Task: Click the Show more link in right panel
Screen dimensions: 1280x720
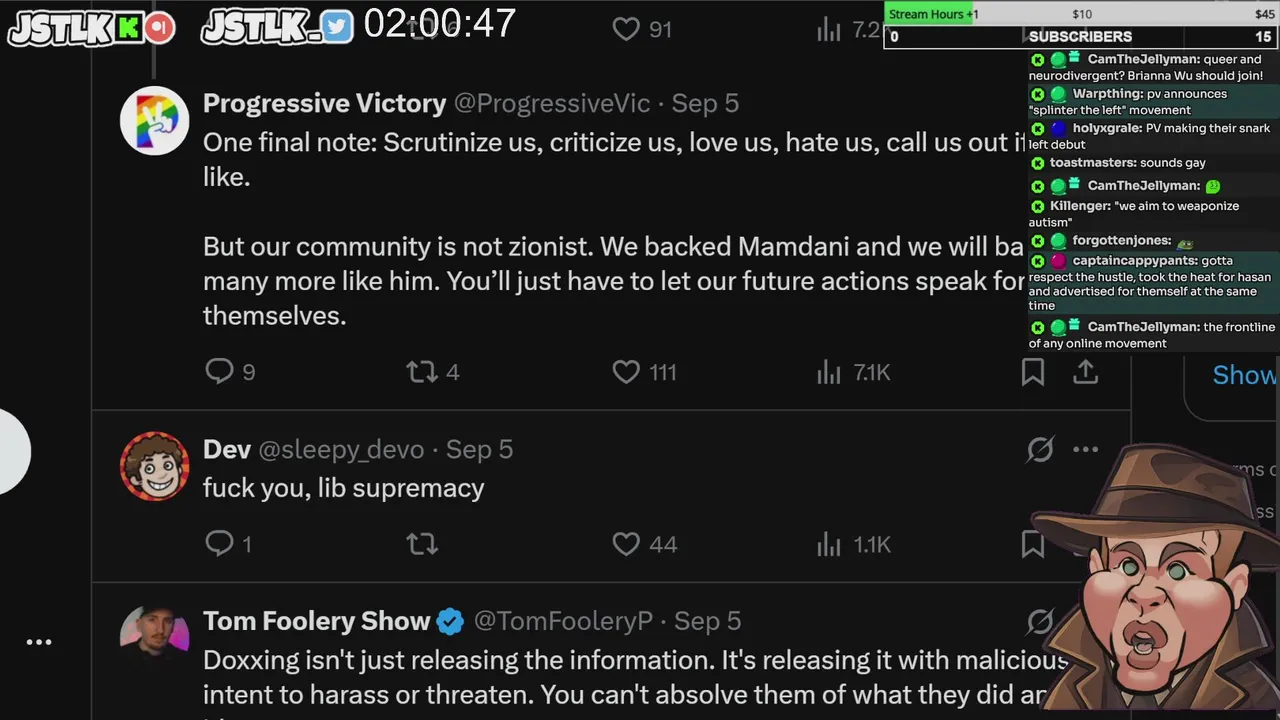Action: [x=1245, y=375]
